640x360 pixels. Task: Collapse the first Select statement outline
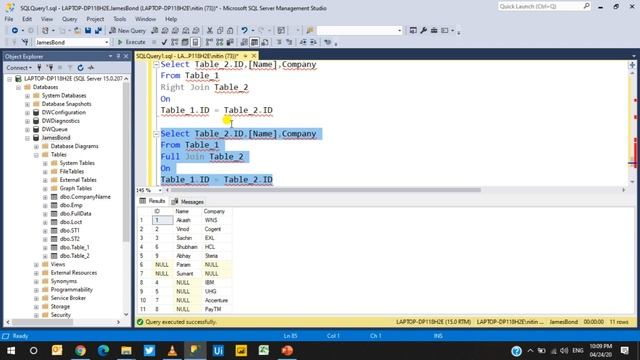[156, 64]
